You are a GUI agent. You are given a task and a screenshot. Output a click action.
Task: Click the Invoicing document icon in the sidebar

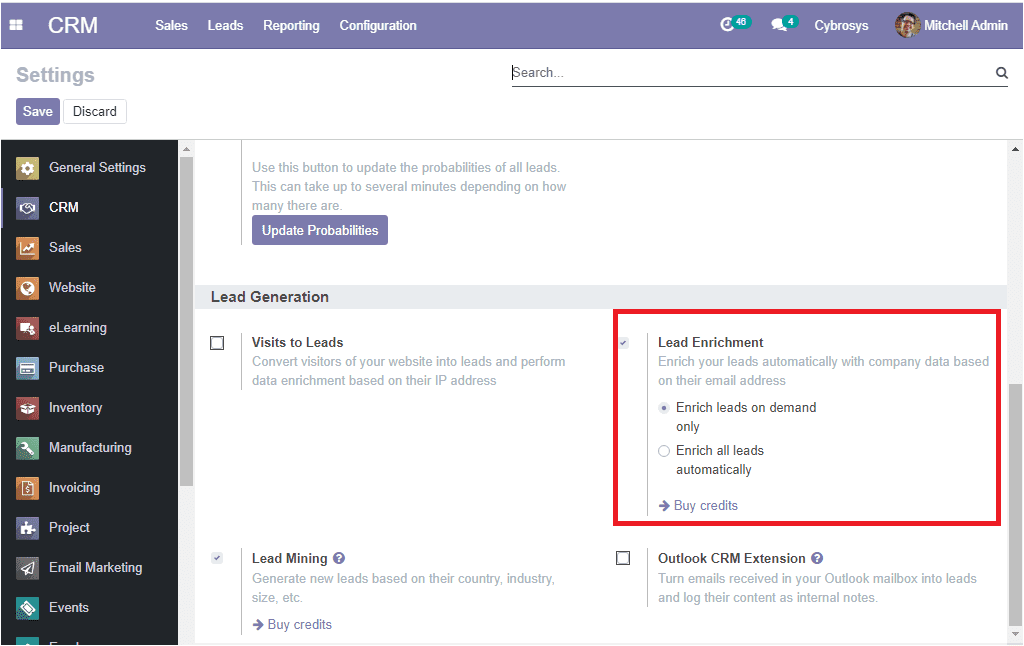coord(27,487)
